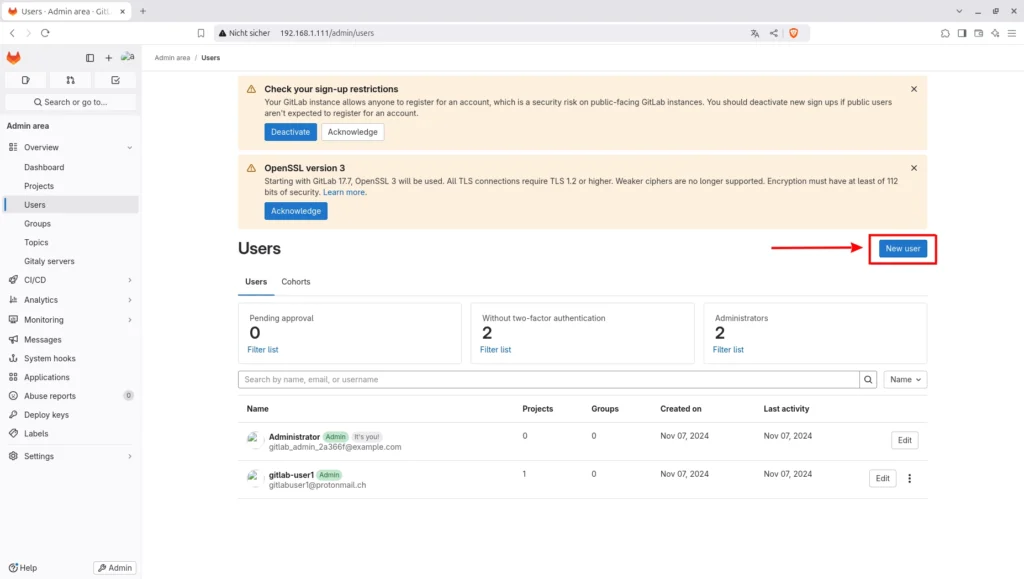Open Gitaly servers in the sidebar
The width and height of the screenshot is (1024, 579).
49,261
